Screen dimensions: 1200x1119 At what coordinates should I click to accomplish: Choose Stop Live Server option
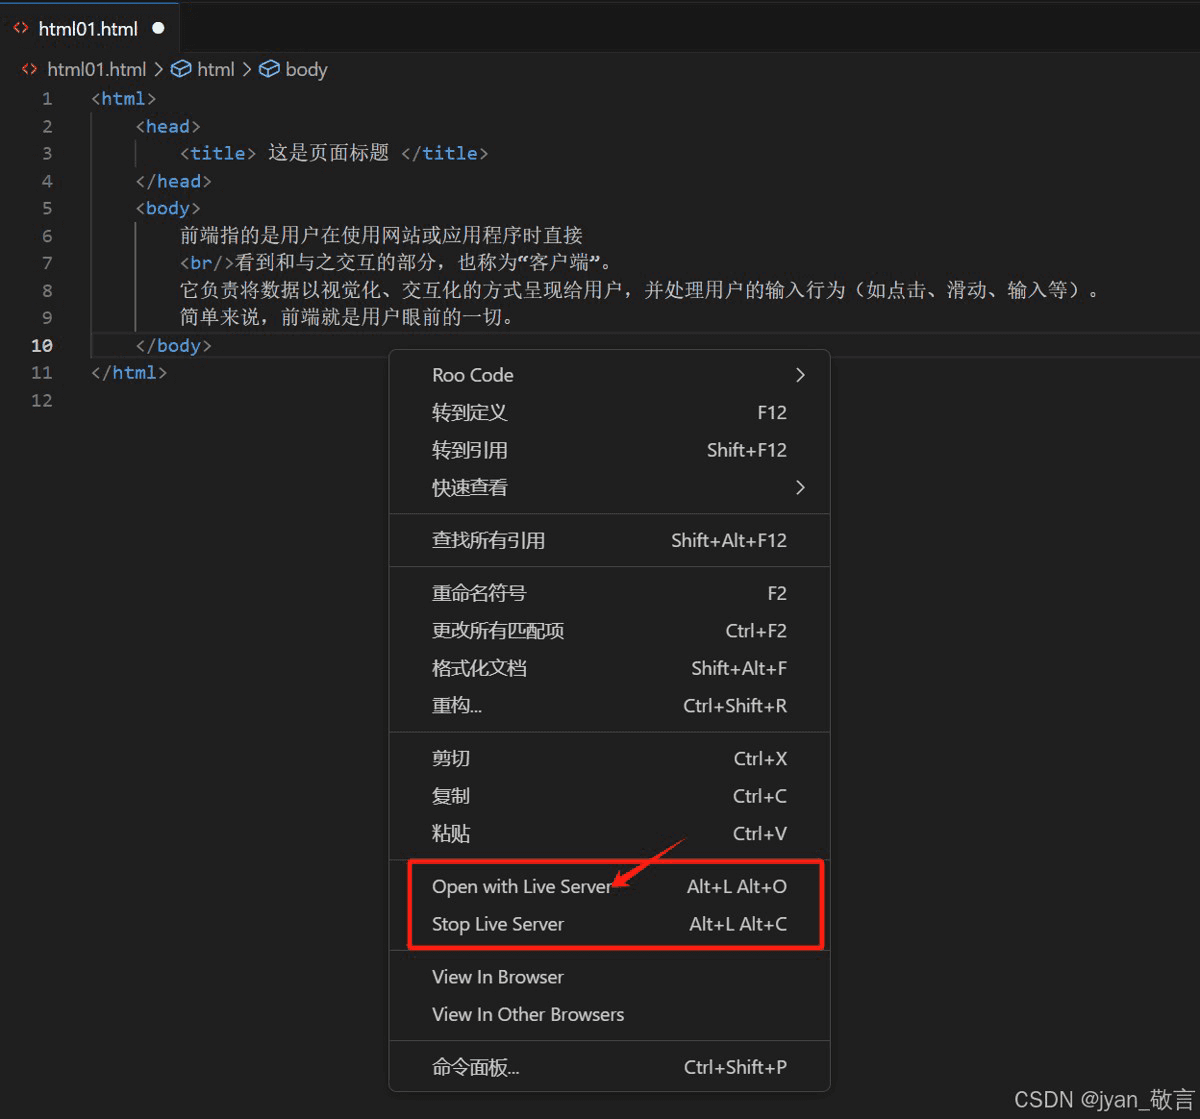click(x=498, y=924)
